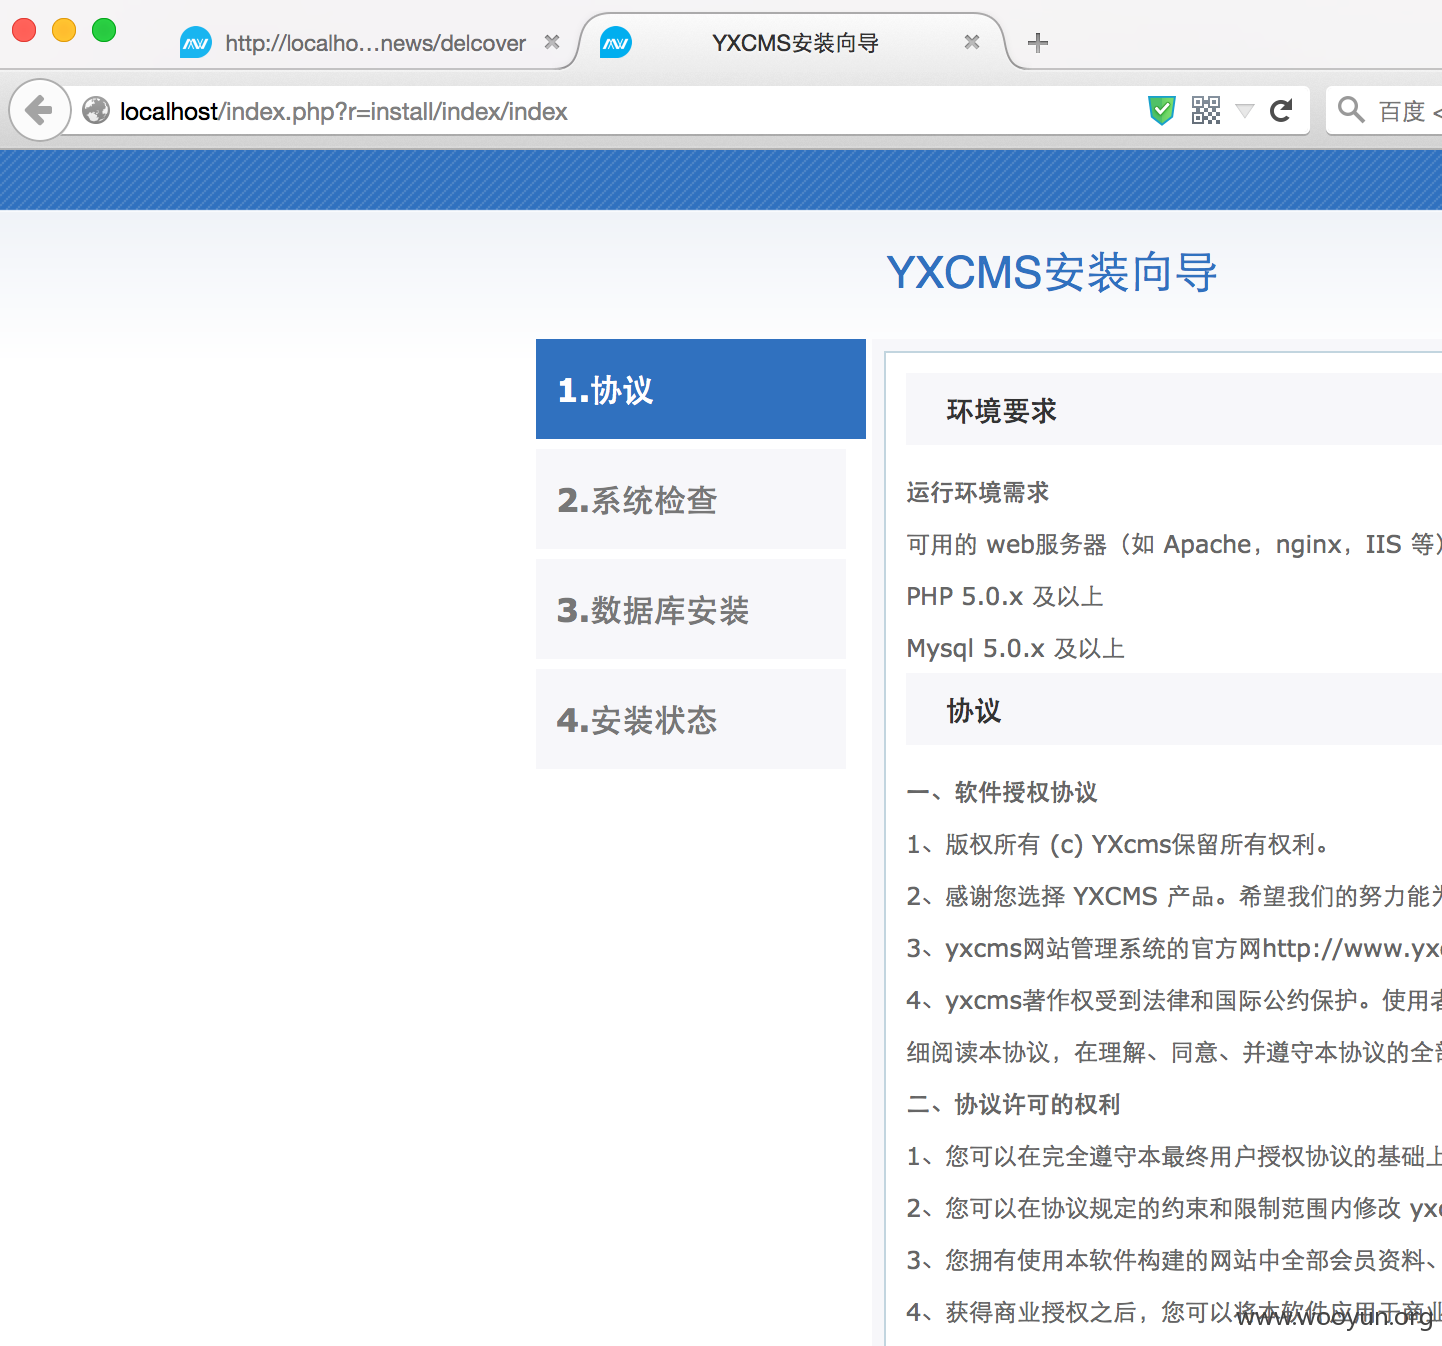The width and height of the screenshot is (1442, 1346).
Task: Click the line 4、yxcms著作权受到法律
Action: (x=1174, y=1000)
